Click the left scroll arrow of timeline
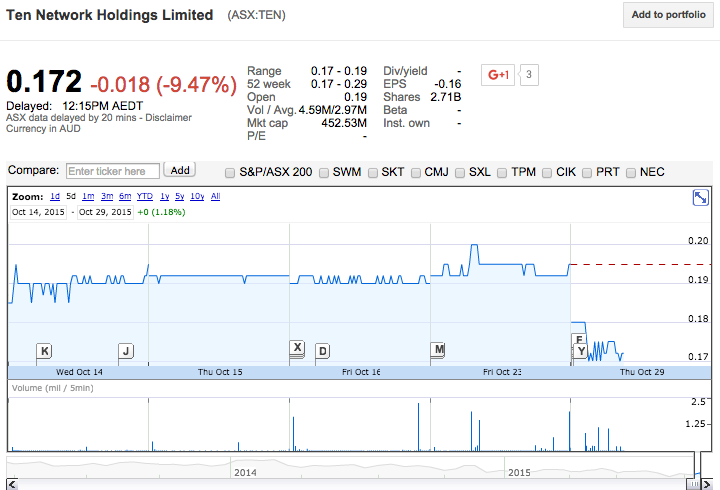Image resolution: width=720 pixels, height=490 pixels. [x=12, y=484]
